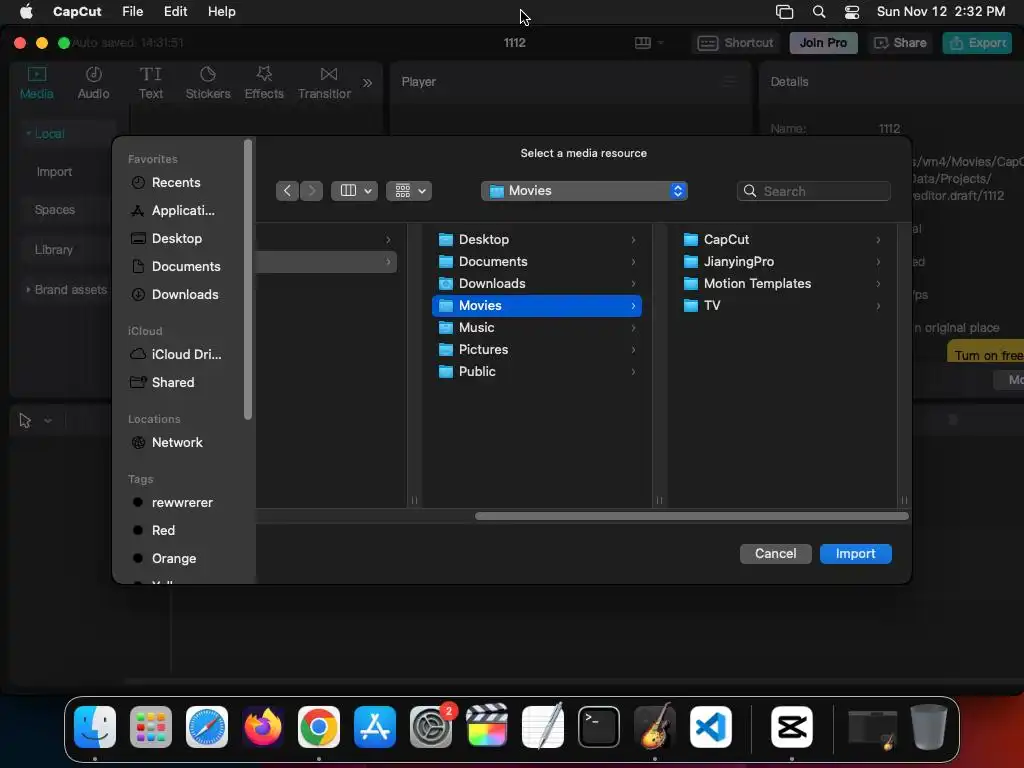Open GarageBand from the dock

tap(655, 727)
